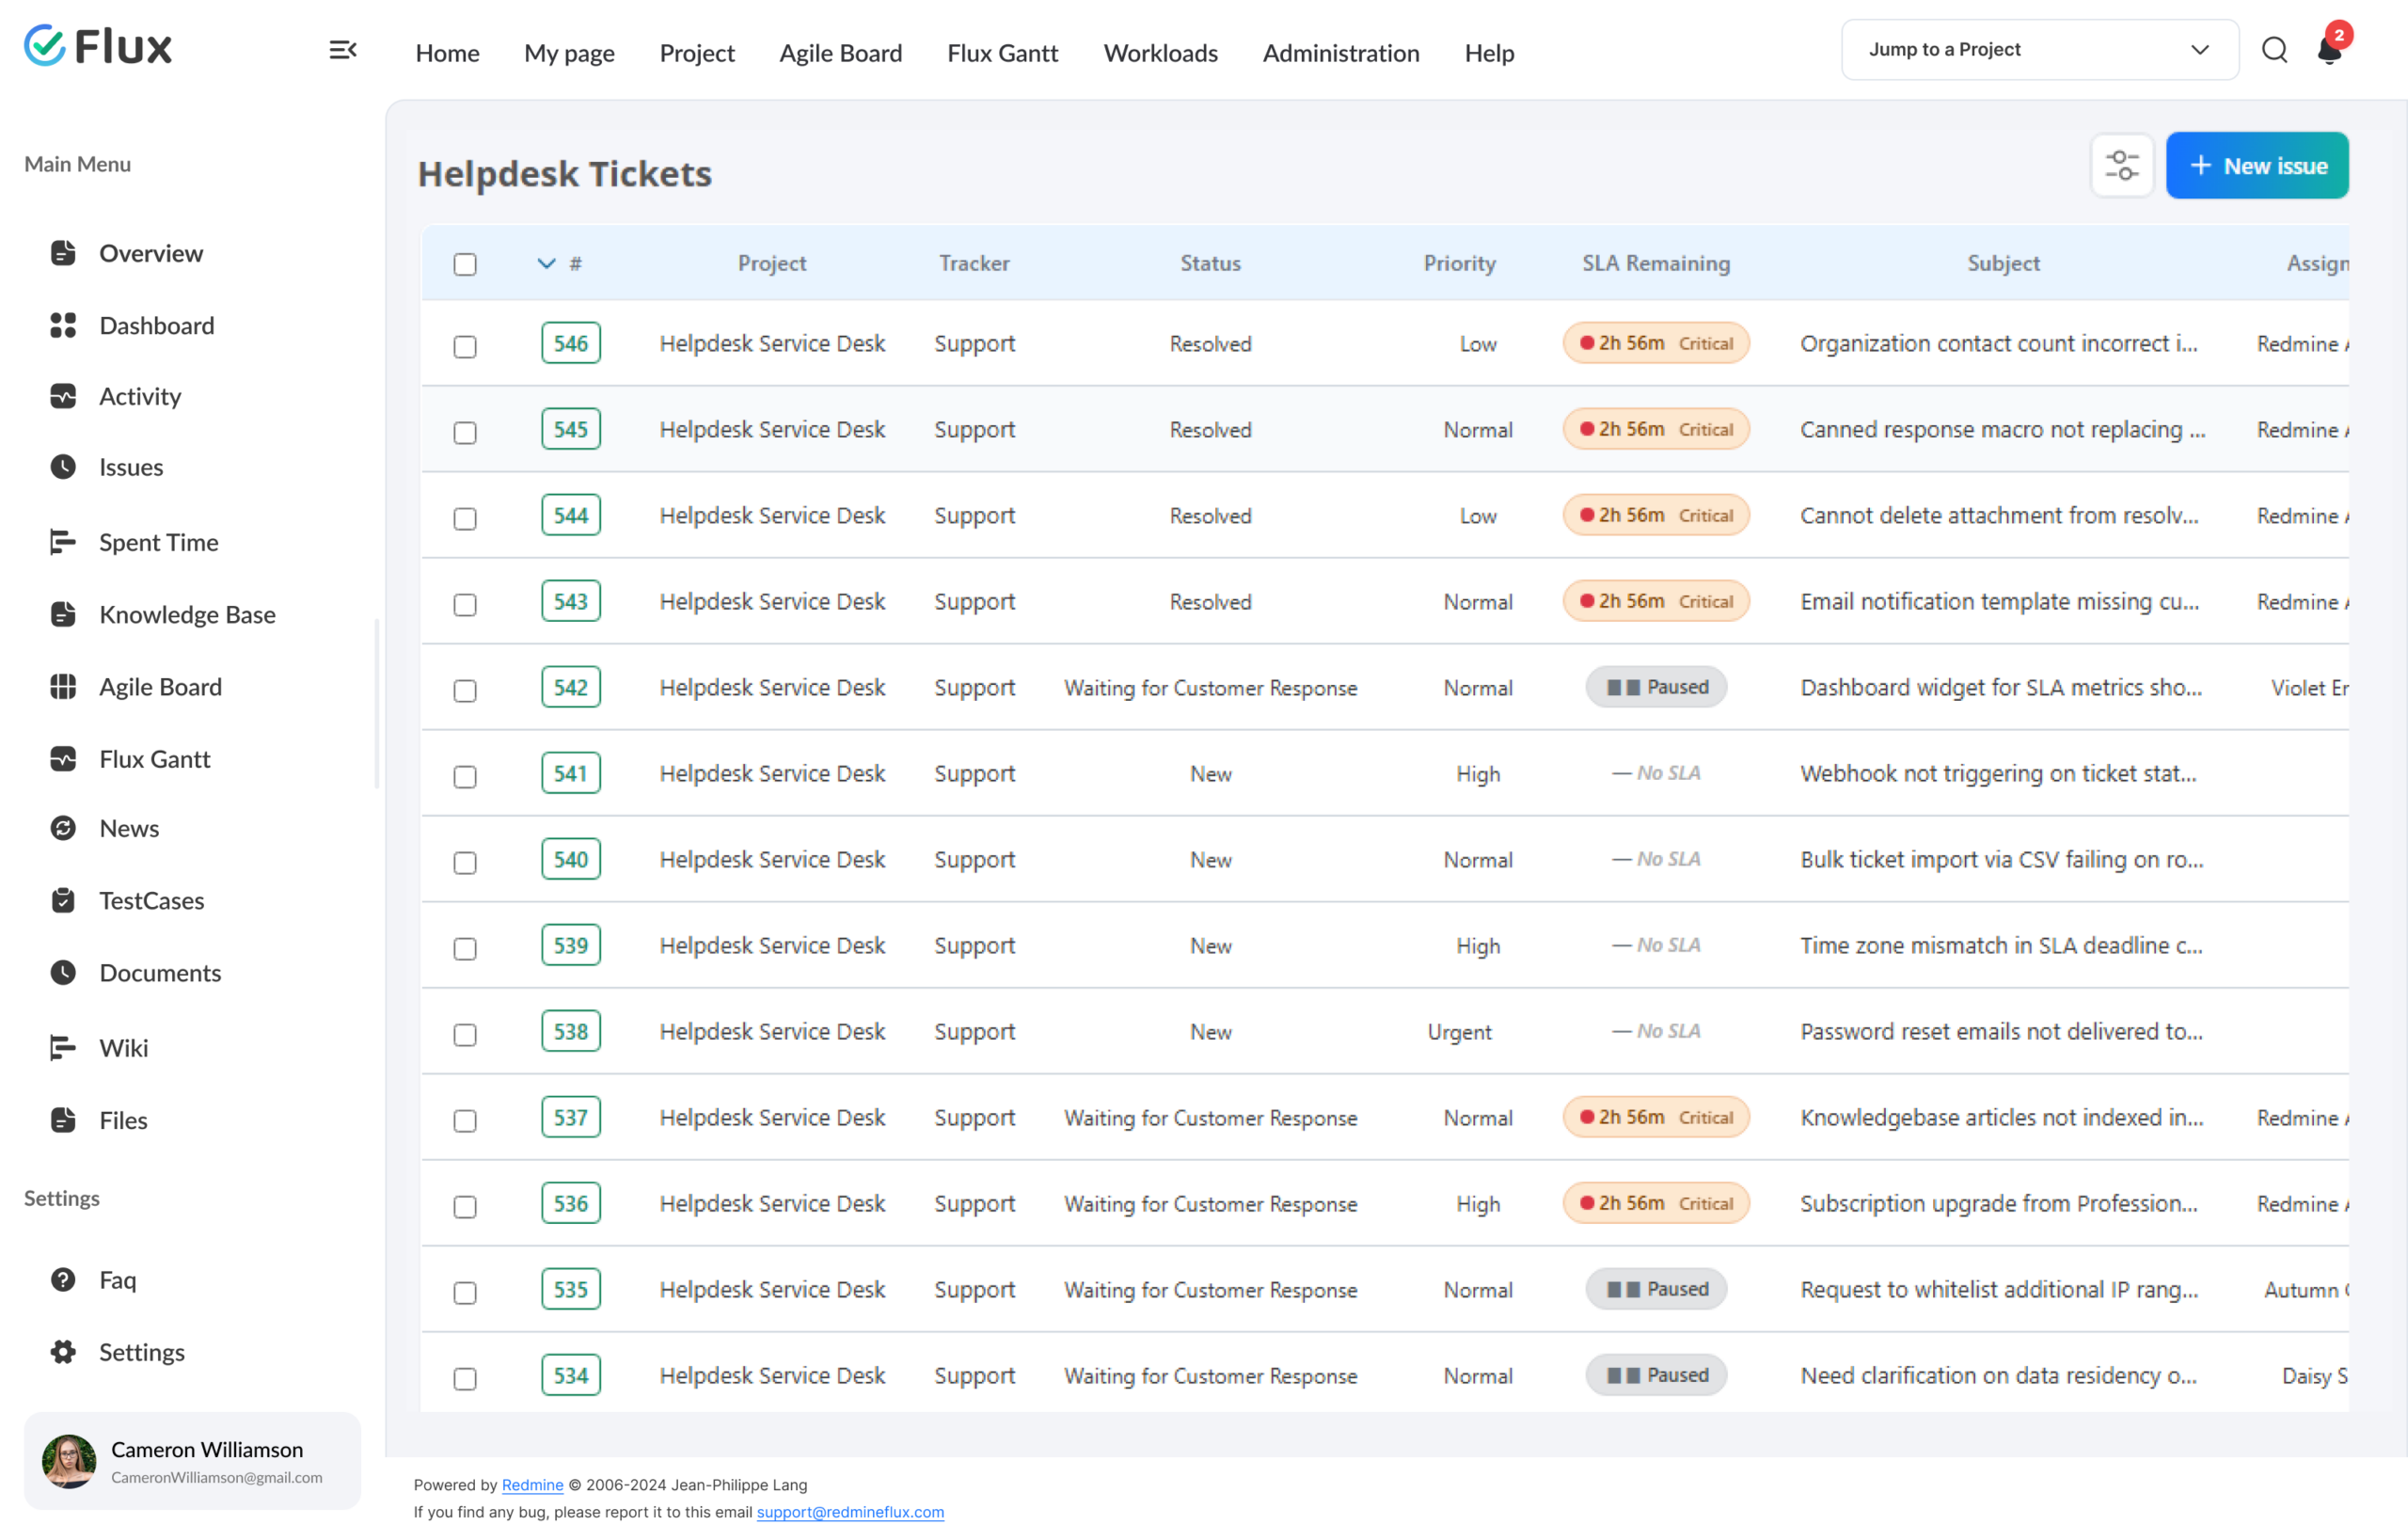
Task: Follow the Redmine footer link
Action: pyautogui.click(x=532, y=1485)
